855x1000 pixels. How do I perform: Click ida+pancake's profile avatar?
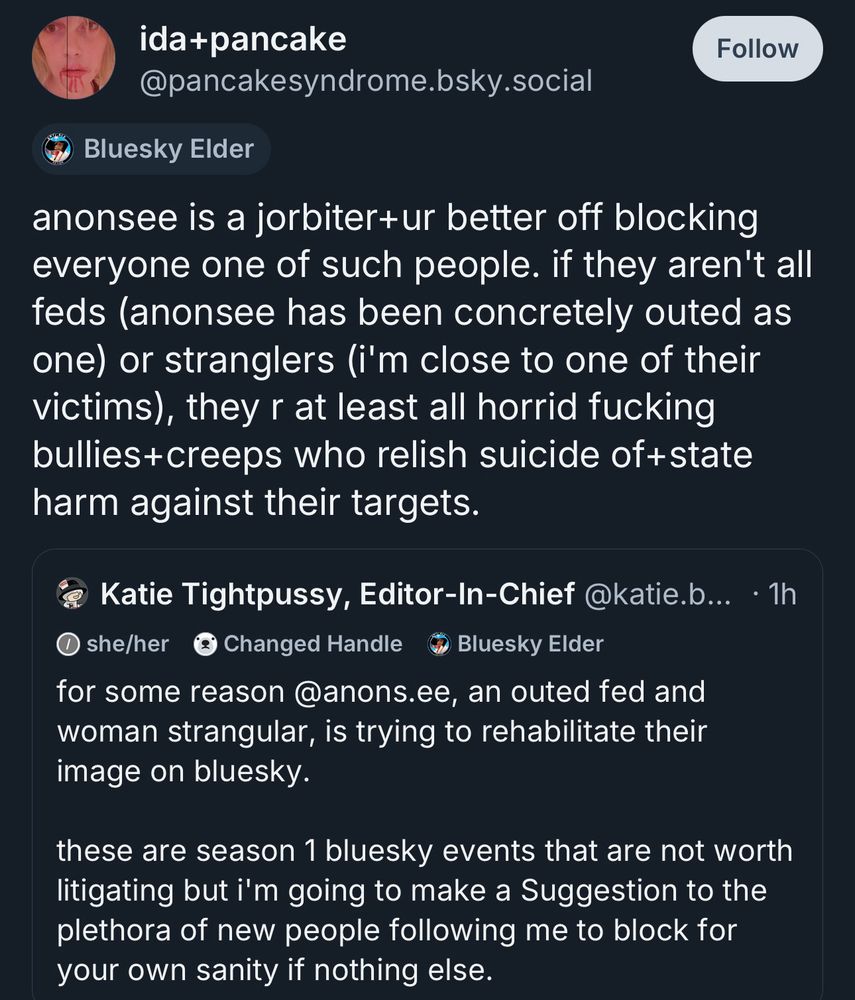(74, 57)
